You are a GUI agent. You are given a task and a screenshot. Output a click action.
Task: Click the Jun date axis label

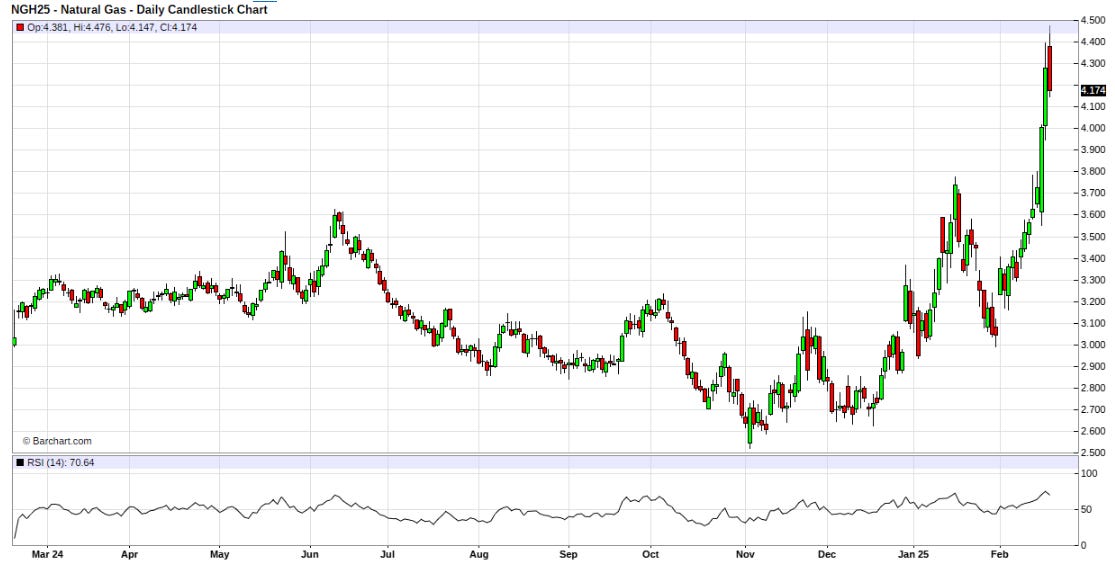click(309, 553)
